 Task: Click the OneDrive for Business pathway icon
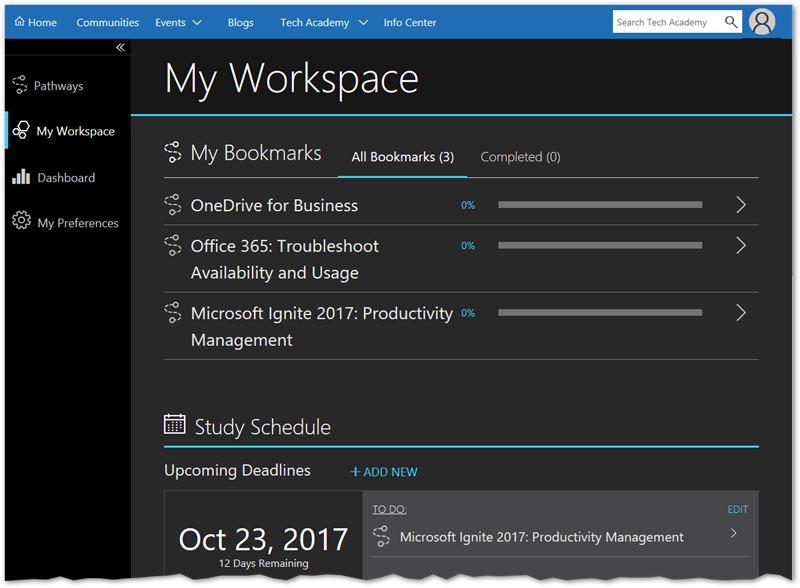click(173, 205)
